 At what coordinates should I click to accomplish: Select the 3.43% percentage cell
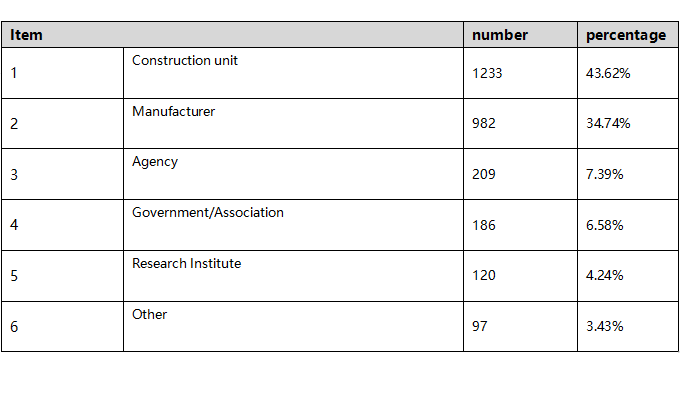point(628,327)
